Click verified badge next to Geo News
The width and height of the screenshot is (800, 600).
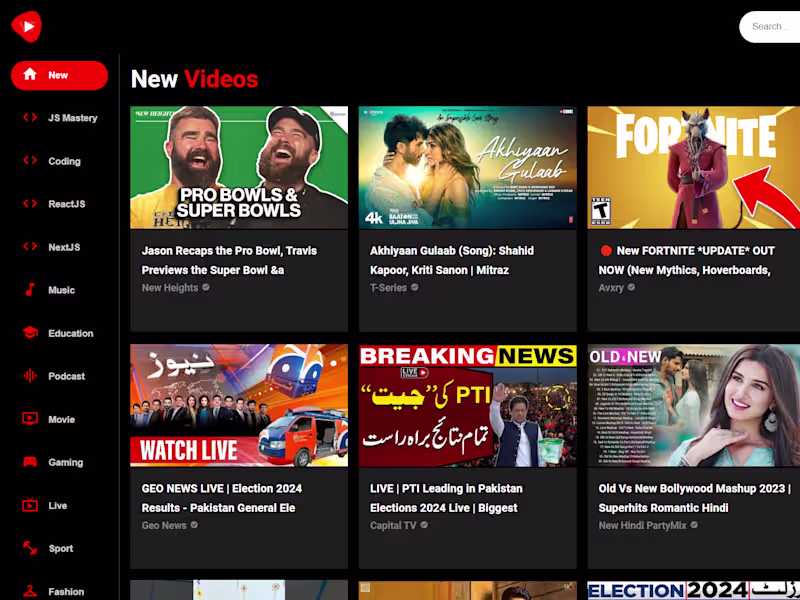click(x=194, y=524)
